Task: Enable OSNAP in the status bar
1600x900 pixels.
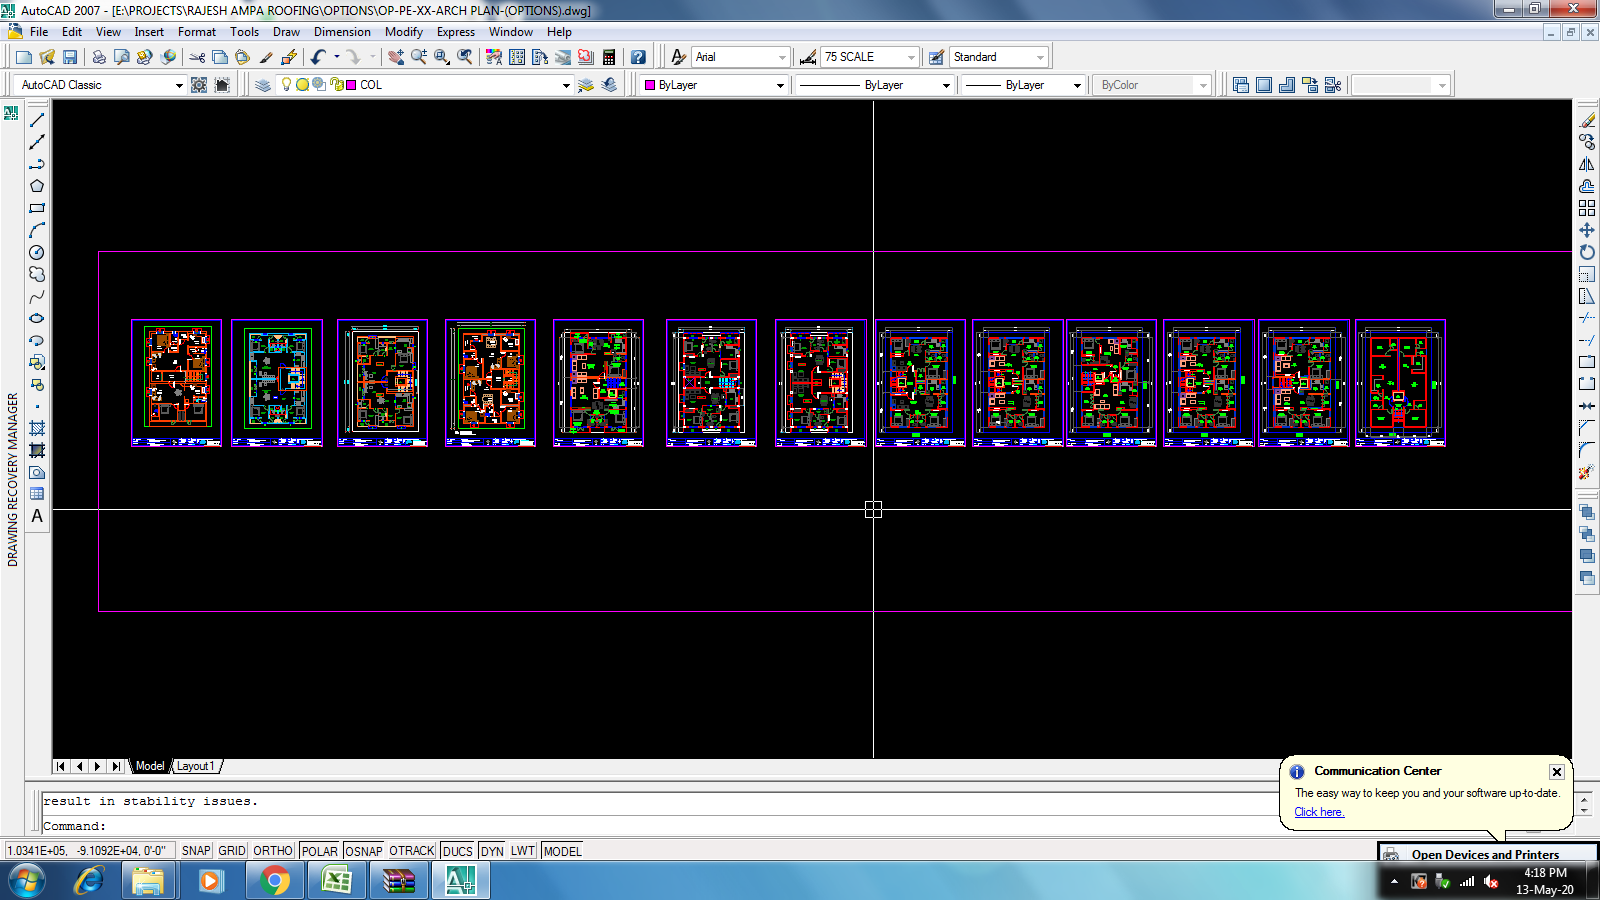Action: point(363,850)
